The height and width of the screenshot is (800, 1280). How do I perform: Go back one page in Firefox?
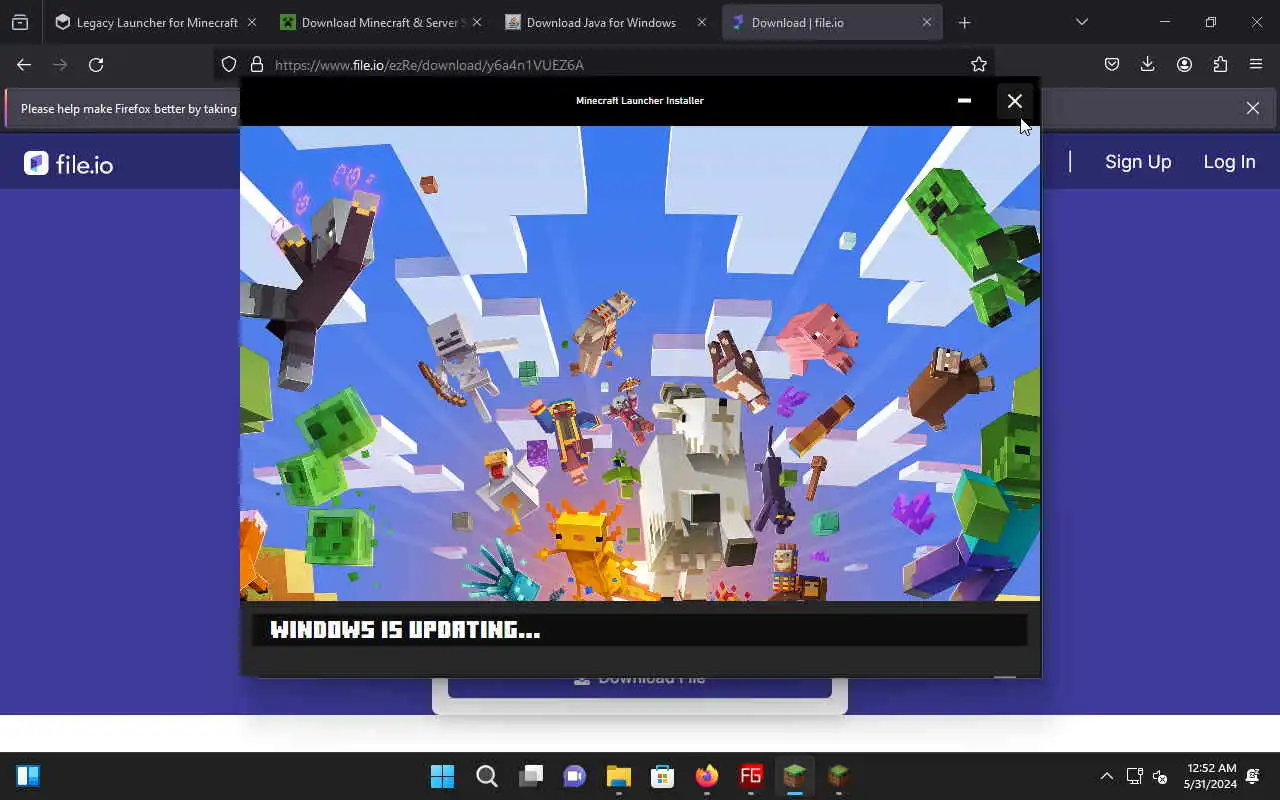coord(24,64)
